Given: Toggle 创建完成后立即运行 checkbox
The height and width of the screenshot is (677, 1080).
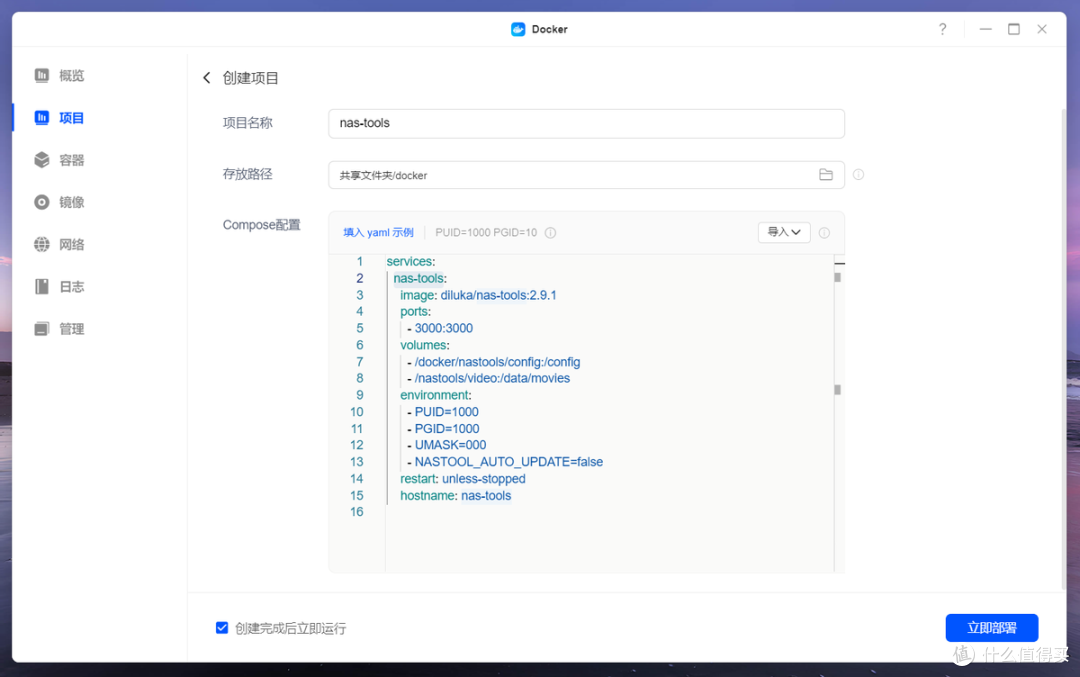Looking at the screenshot, I should (x=222, y=627).
